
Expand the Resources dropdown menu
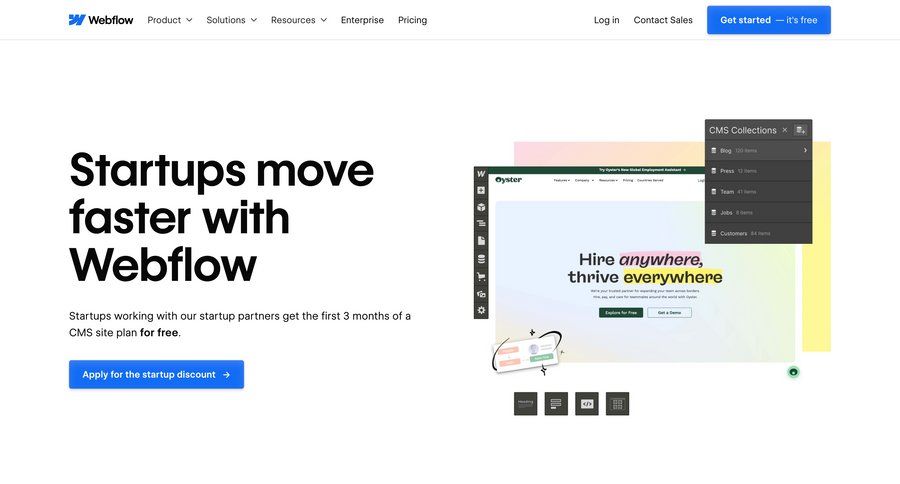299,20
